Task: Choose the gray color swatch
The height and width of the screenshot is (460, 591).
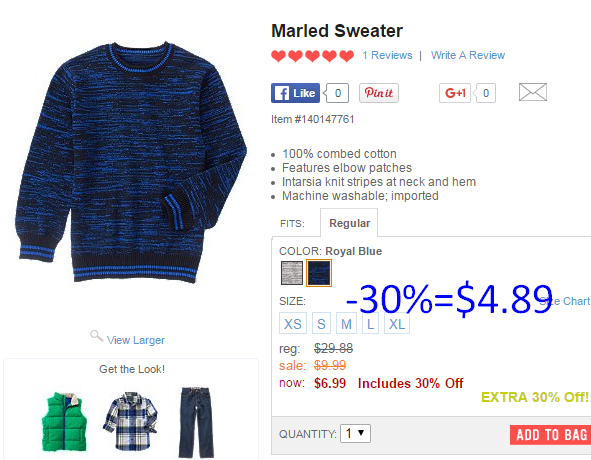Action: pyautogui.click(x=292, y=273)
